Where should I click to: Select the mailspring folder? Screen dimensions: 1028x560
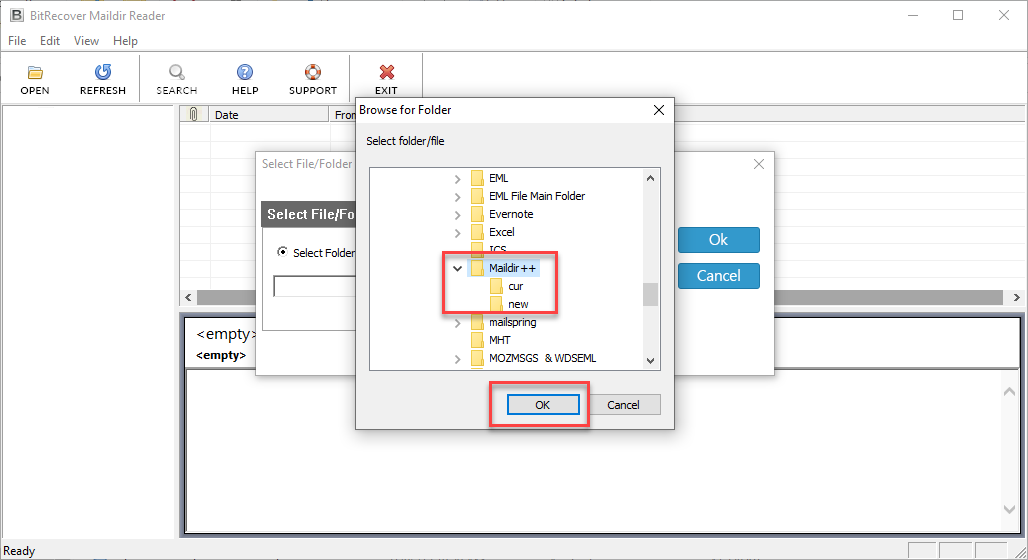click(513, 322)
